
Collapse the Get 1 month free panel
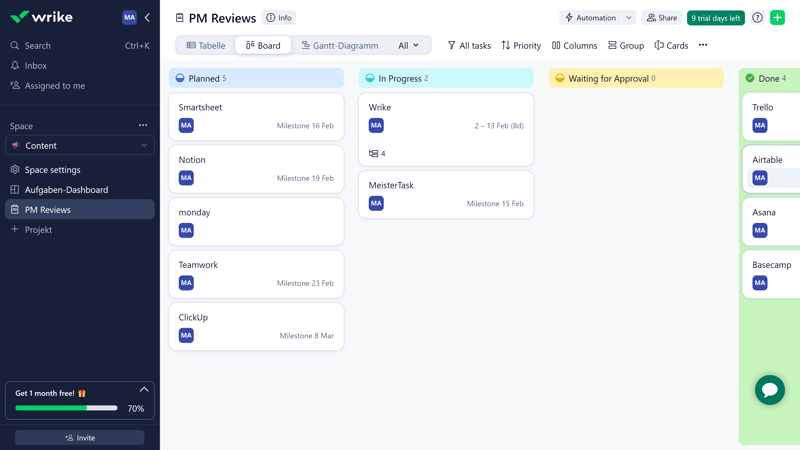(144, 390)
